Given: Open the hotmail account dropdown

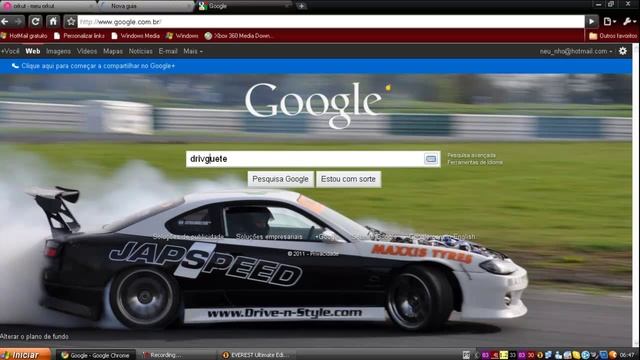Looking at the screenshot, I should (x=576, y=51).
